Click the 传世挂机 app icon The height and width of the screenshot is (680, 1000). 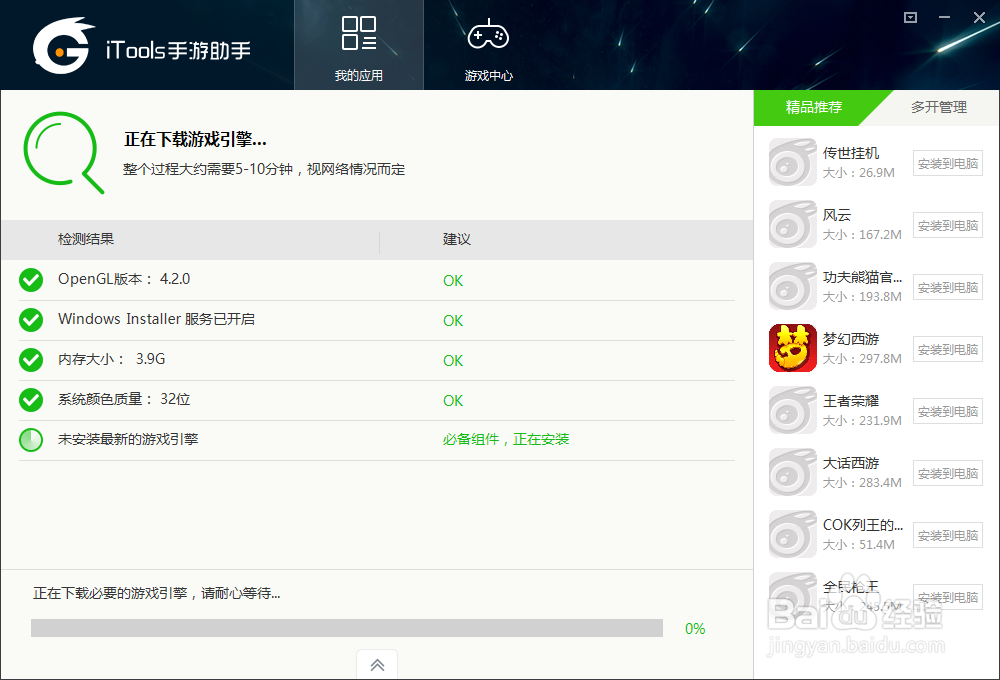point(792,162)
